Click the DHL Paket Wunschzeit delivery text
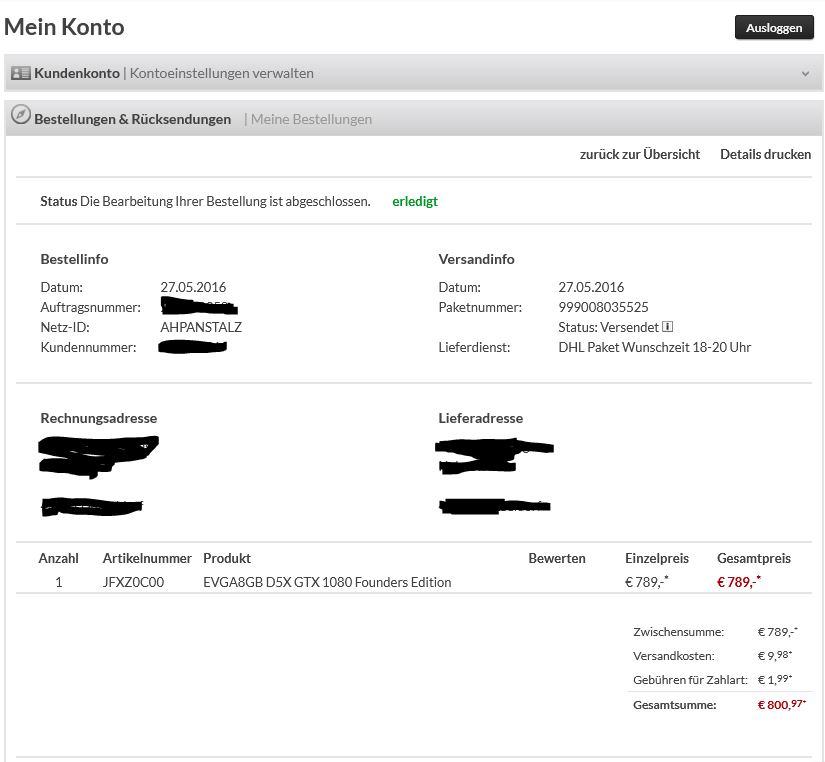The height and width of the screenshot is (762, 825). 654,347
